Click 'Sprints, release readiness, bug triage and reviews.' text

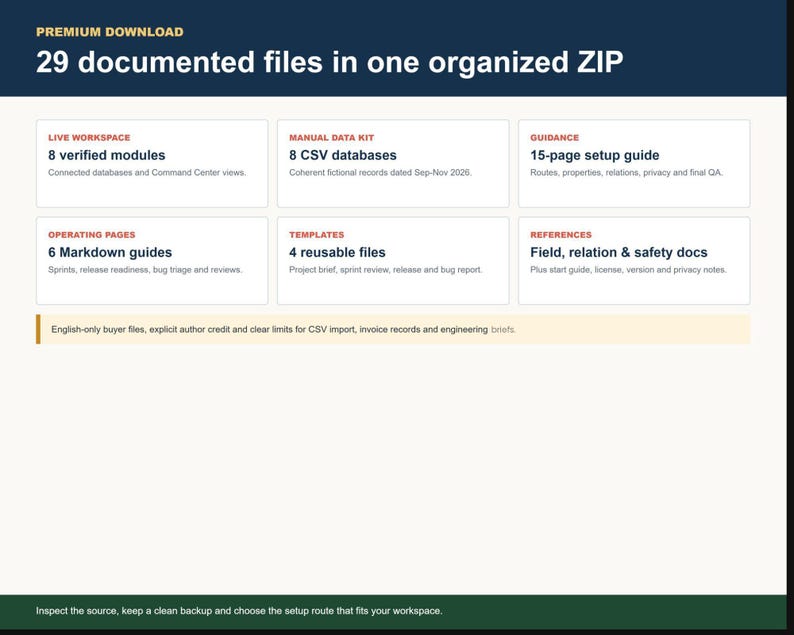(x=145, y=270)
